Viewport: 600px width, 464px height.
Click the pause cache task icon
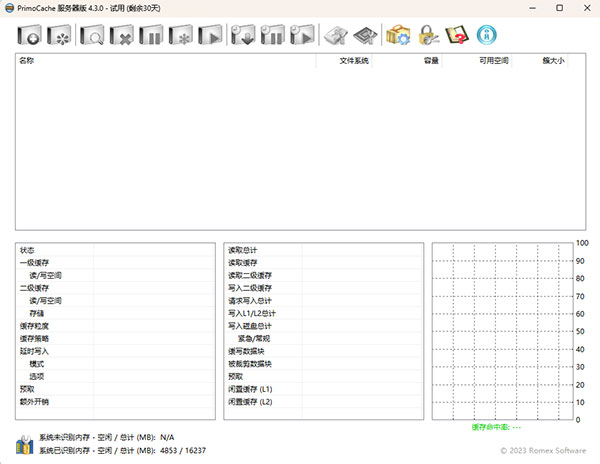point(151,35)
